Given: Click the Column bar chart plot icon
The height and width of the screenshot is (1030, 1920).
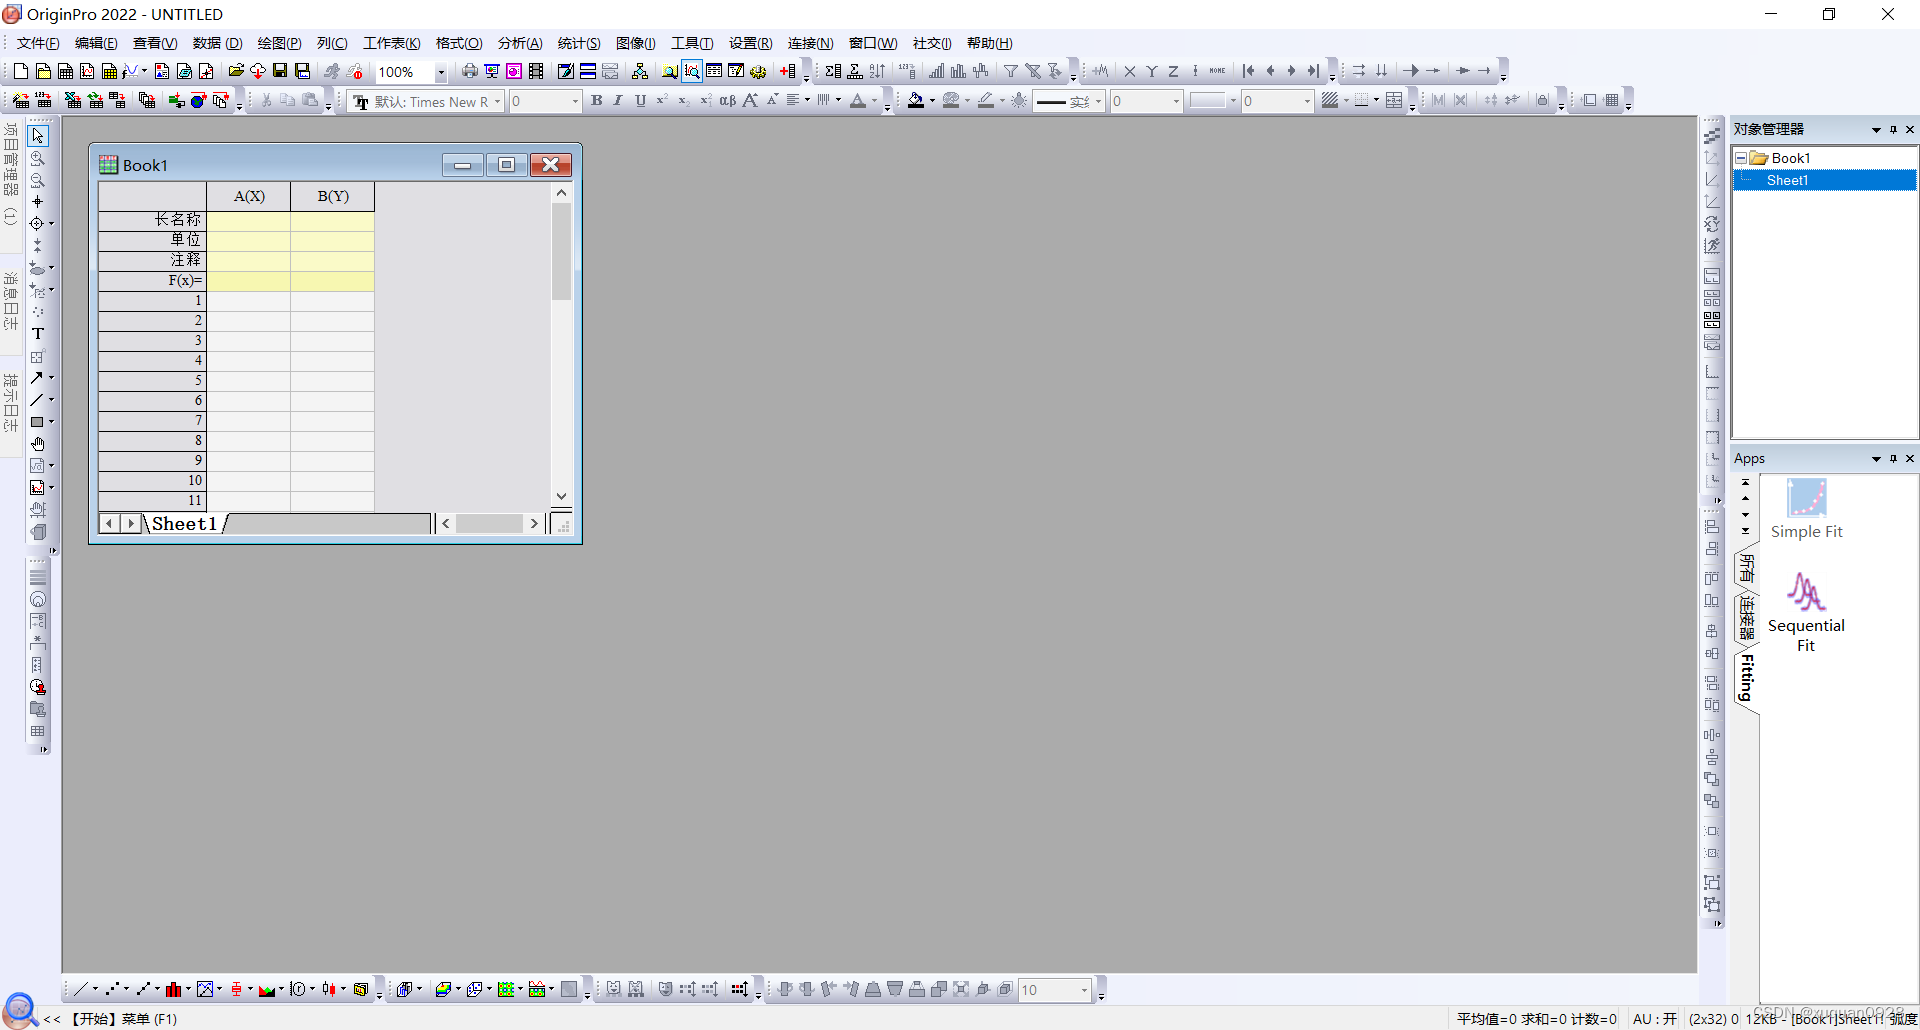Looking at the screenshot, I should (174, 989).
